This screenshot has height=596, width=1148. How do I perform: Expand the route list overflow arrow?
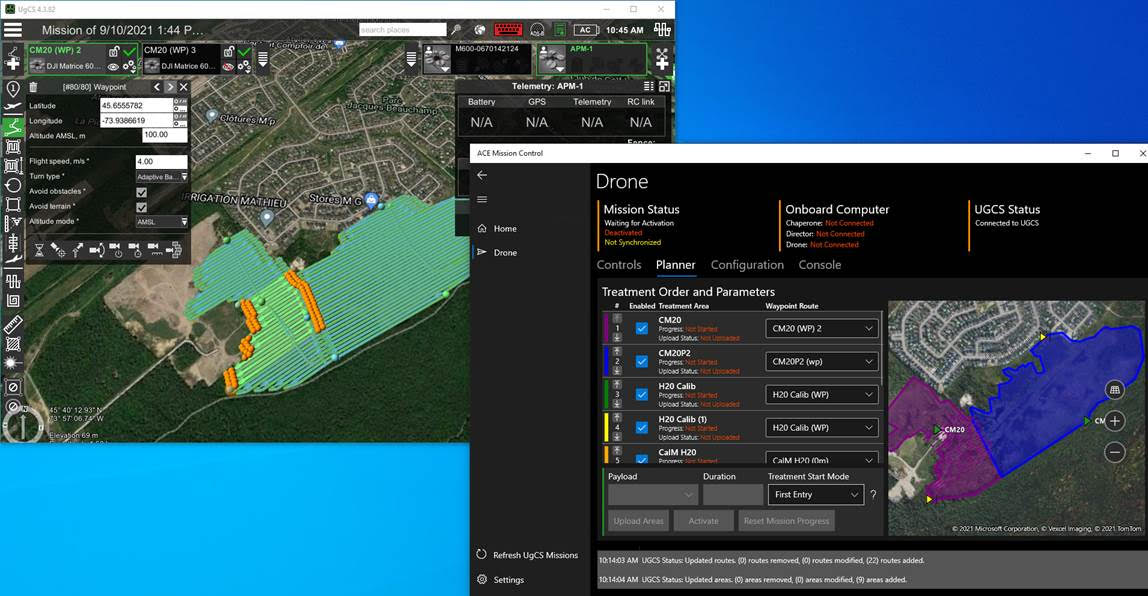tap(263, 59)
